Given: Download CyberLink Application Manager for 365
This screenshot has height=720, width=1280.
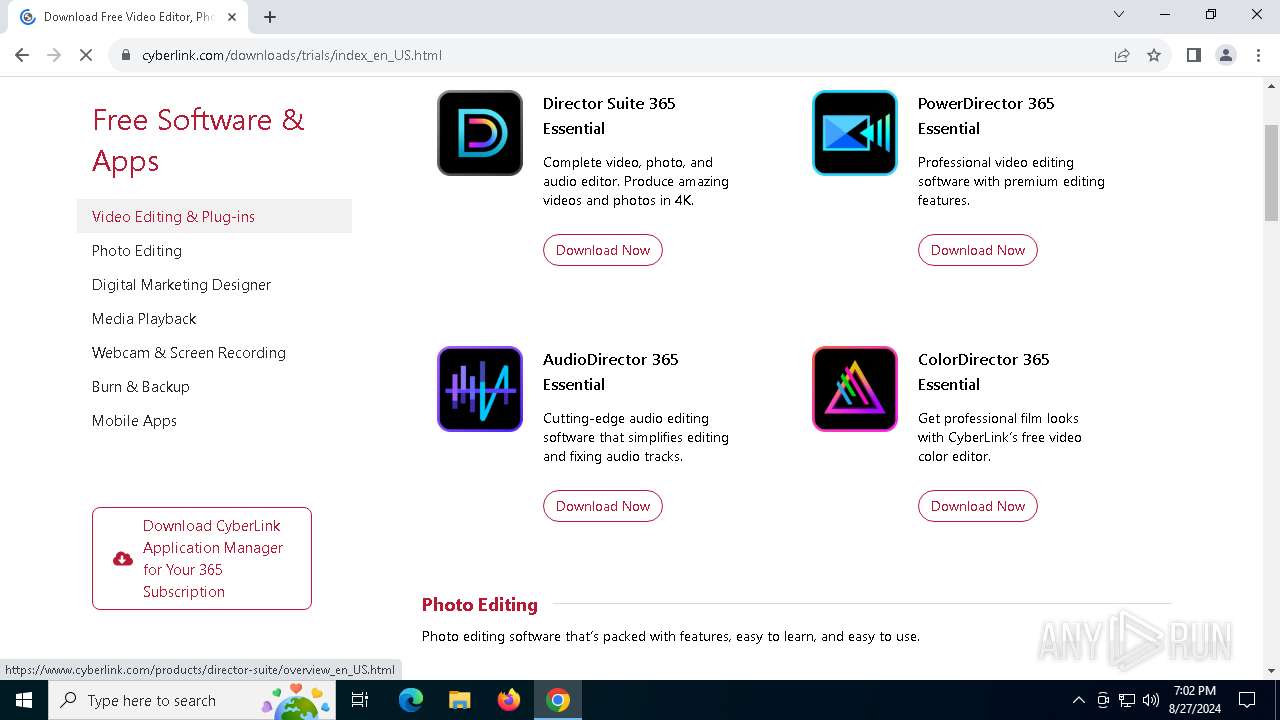Looking at the screenshot, I should tap(202, 558).
